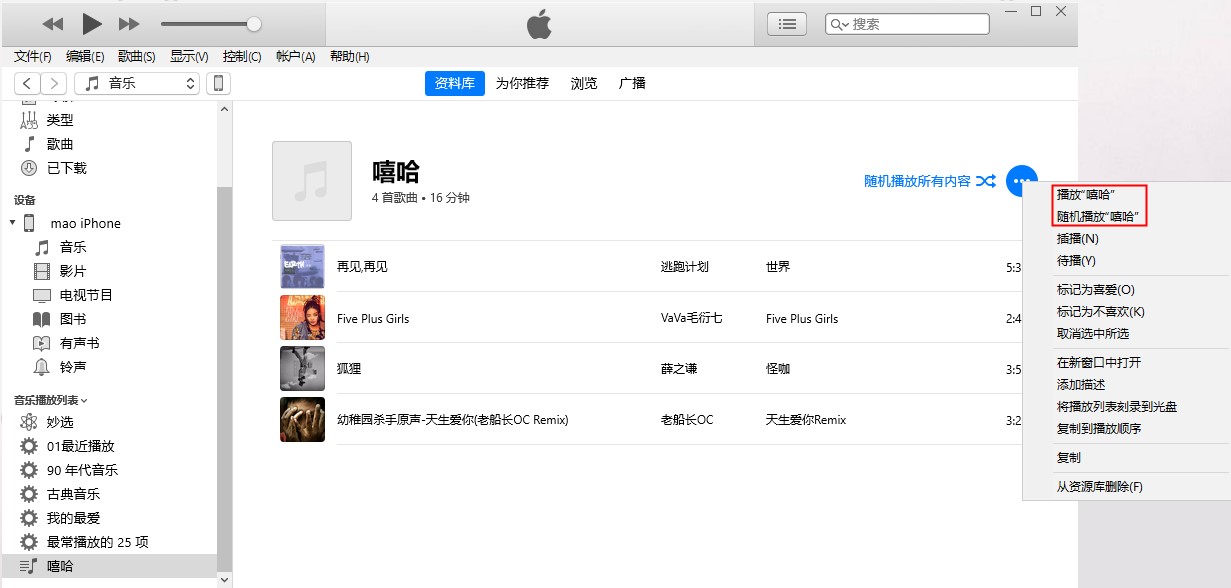This screenshot has height=588, width=1231.
Task: Click the 嘻哈 playlist artwork placeholder
Action: point(312,181)
